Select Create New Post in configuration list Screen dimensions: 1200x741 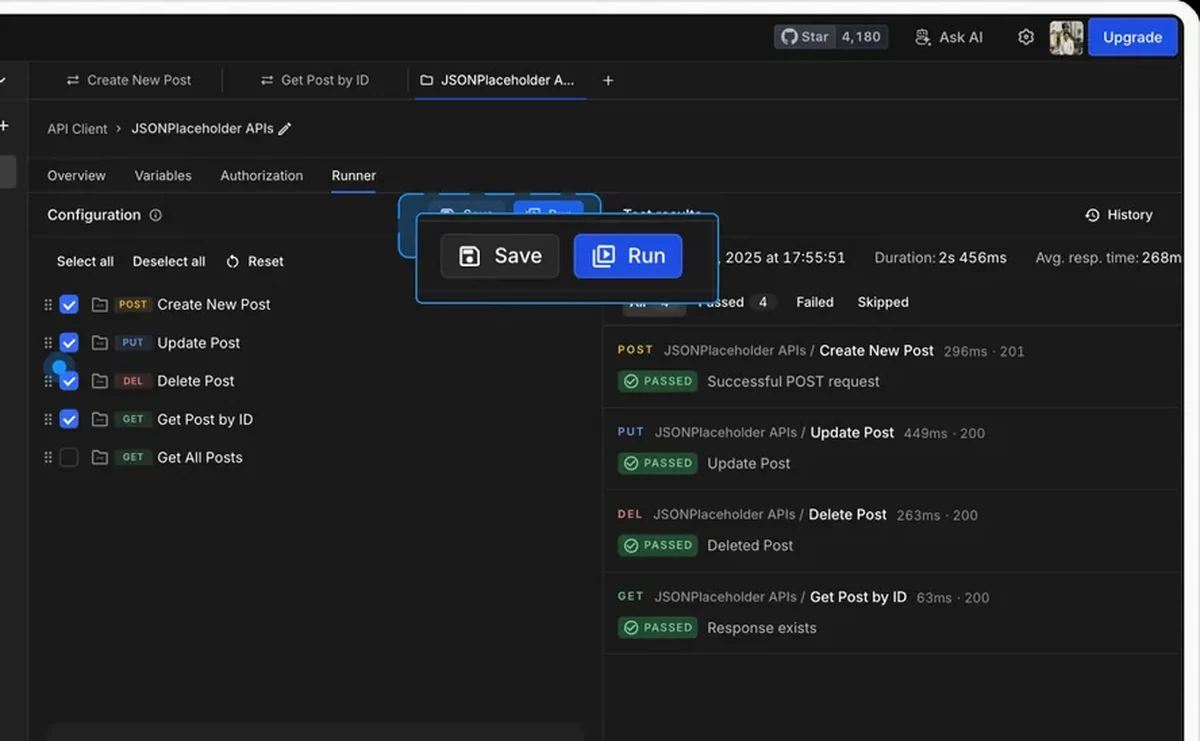214,304
